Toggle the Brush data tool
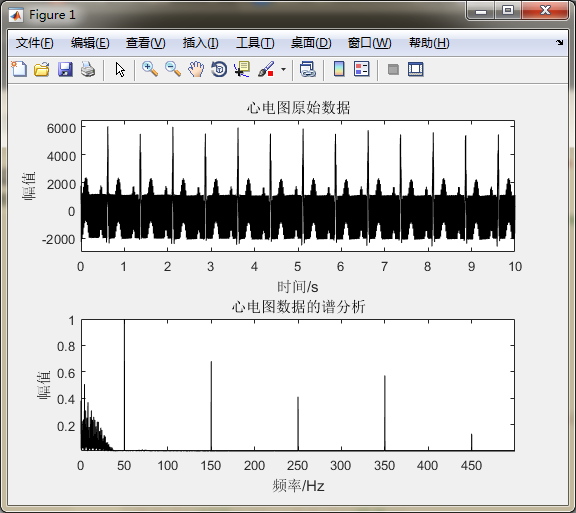 (266, 69)
